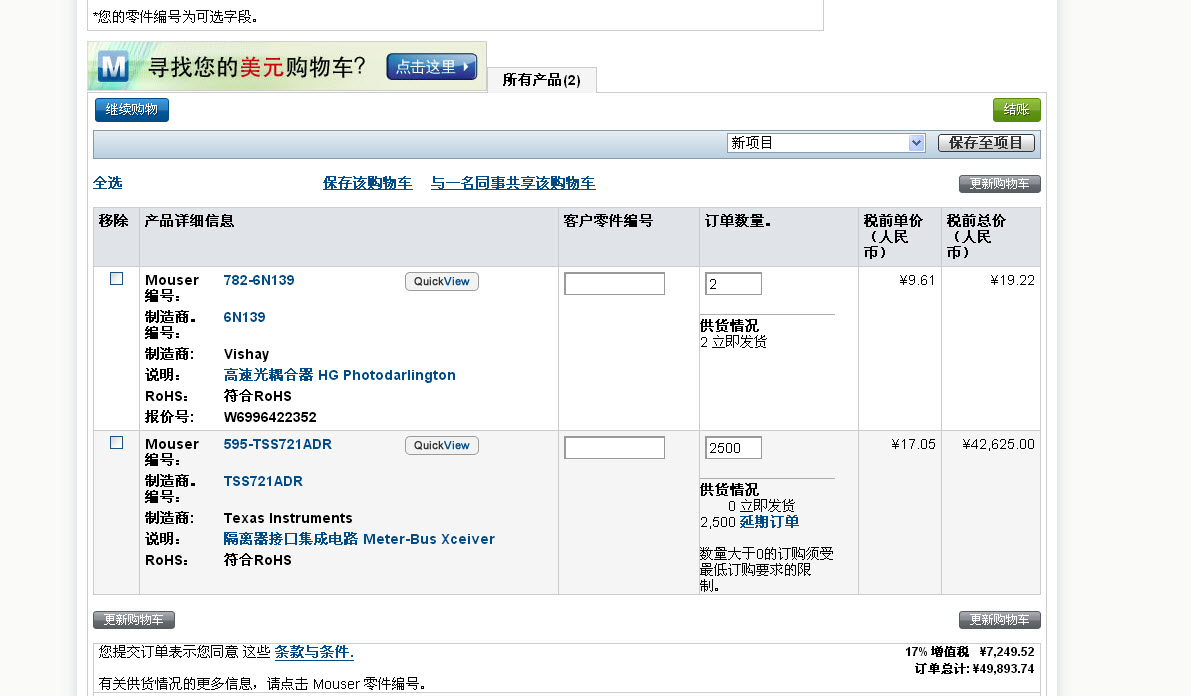Open Mouser part 595-TSS721ADR link

[277, 444]
